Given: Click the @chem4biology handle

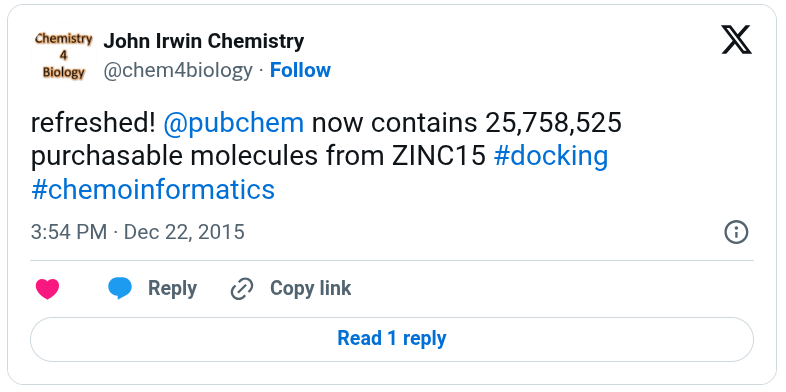Looking at the screenshot, I should [178, 70].
